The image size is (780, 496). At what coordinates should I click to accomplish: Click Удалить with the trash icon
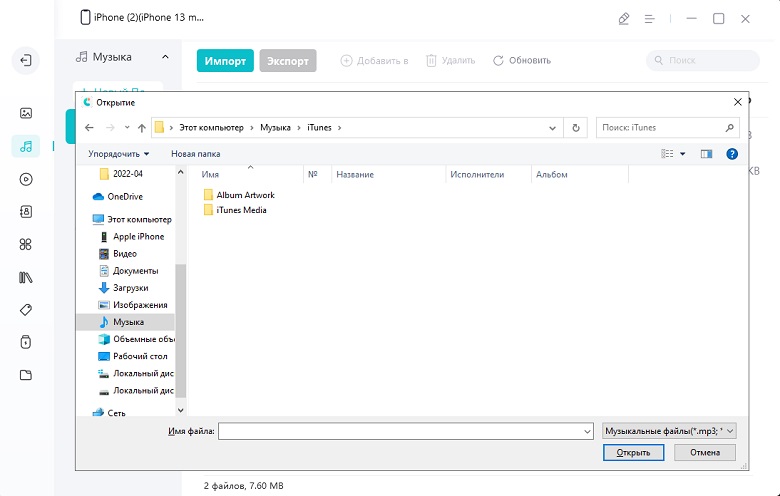451,61
